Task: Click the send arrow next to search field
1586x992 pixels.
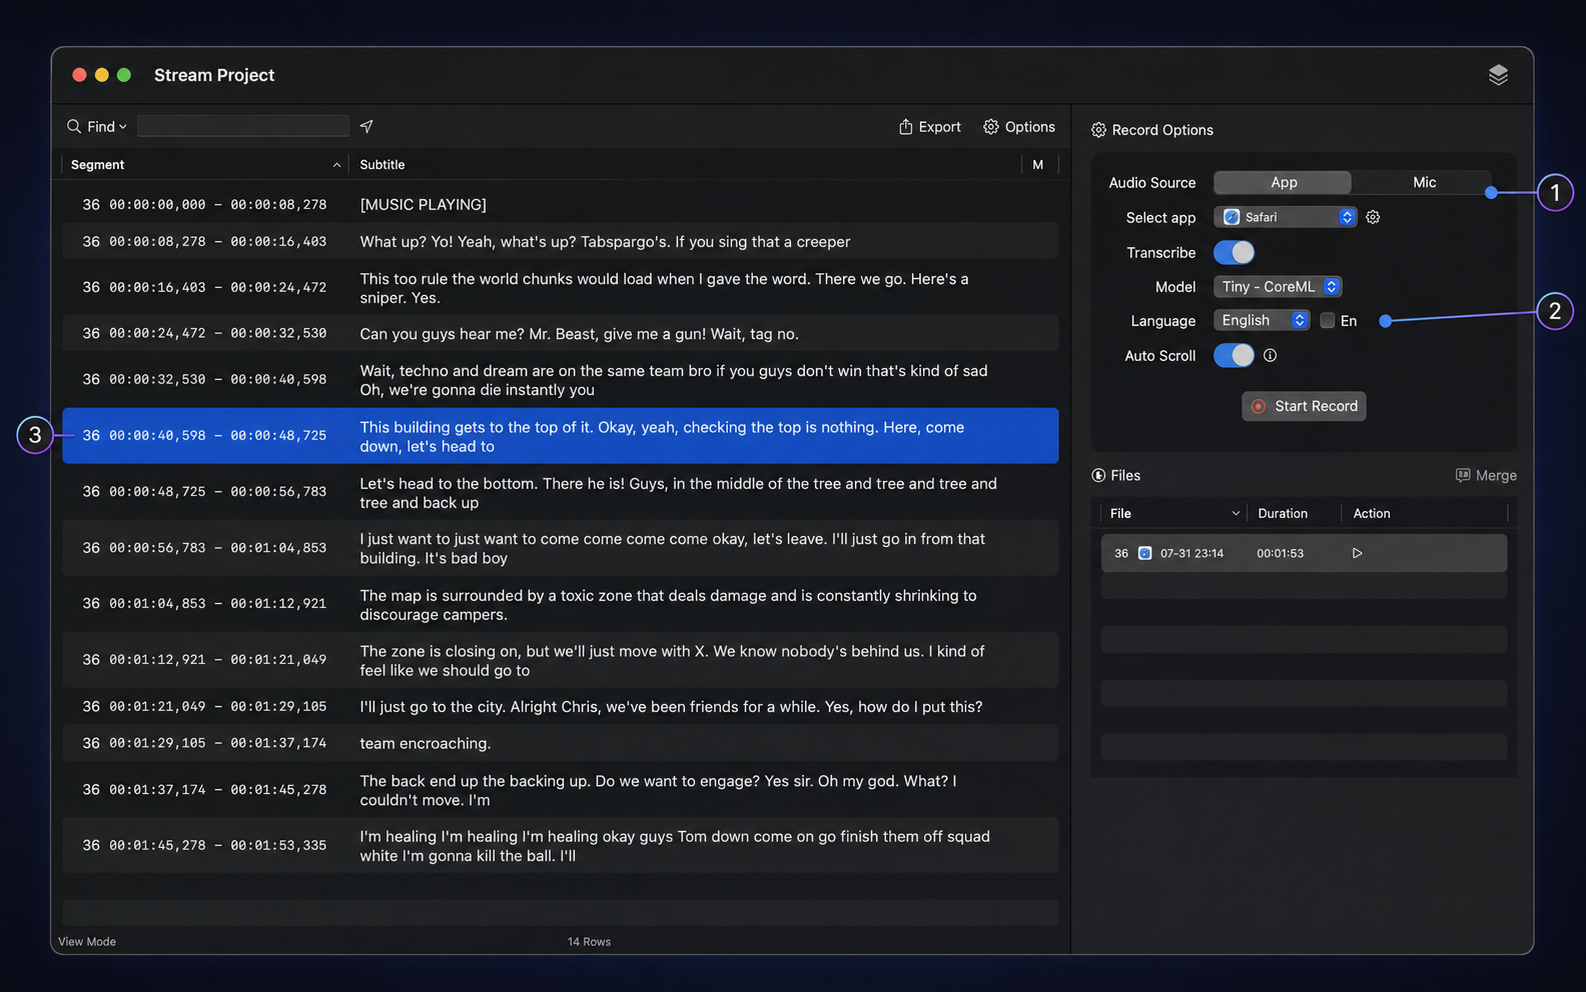Action: pos(367,126)
